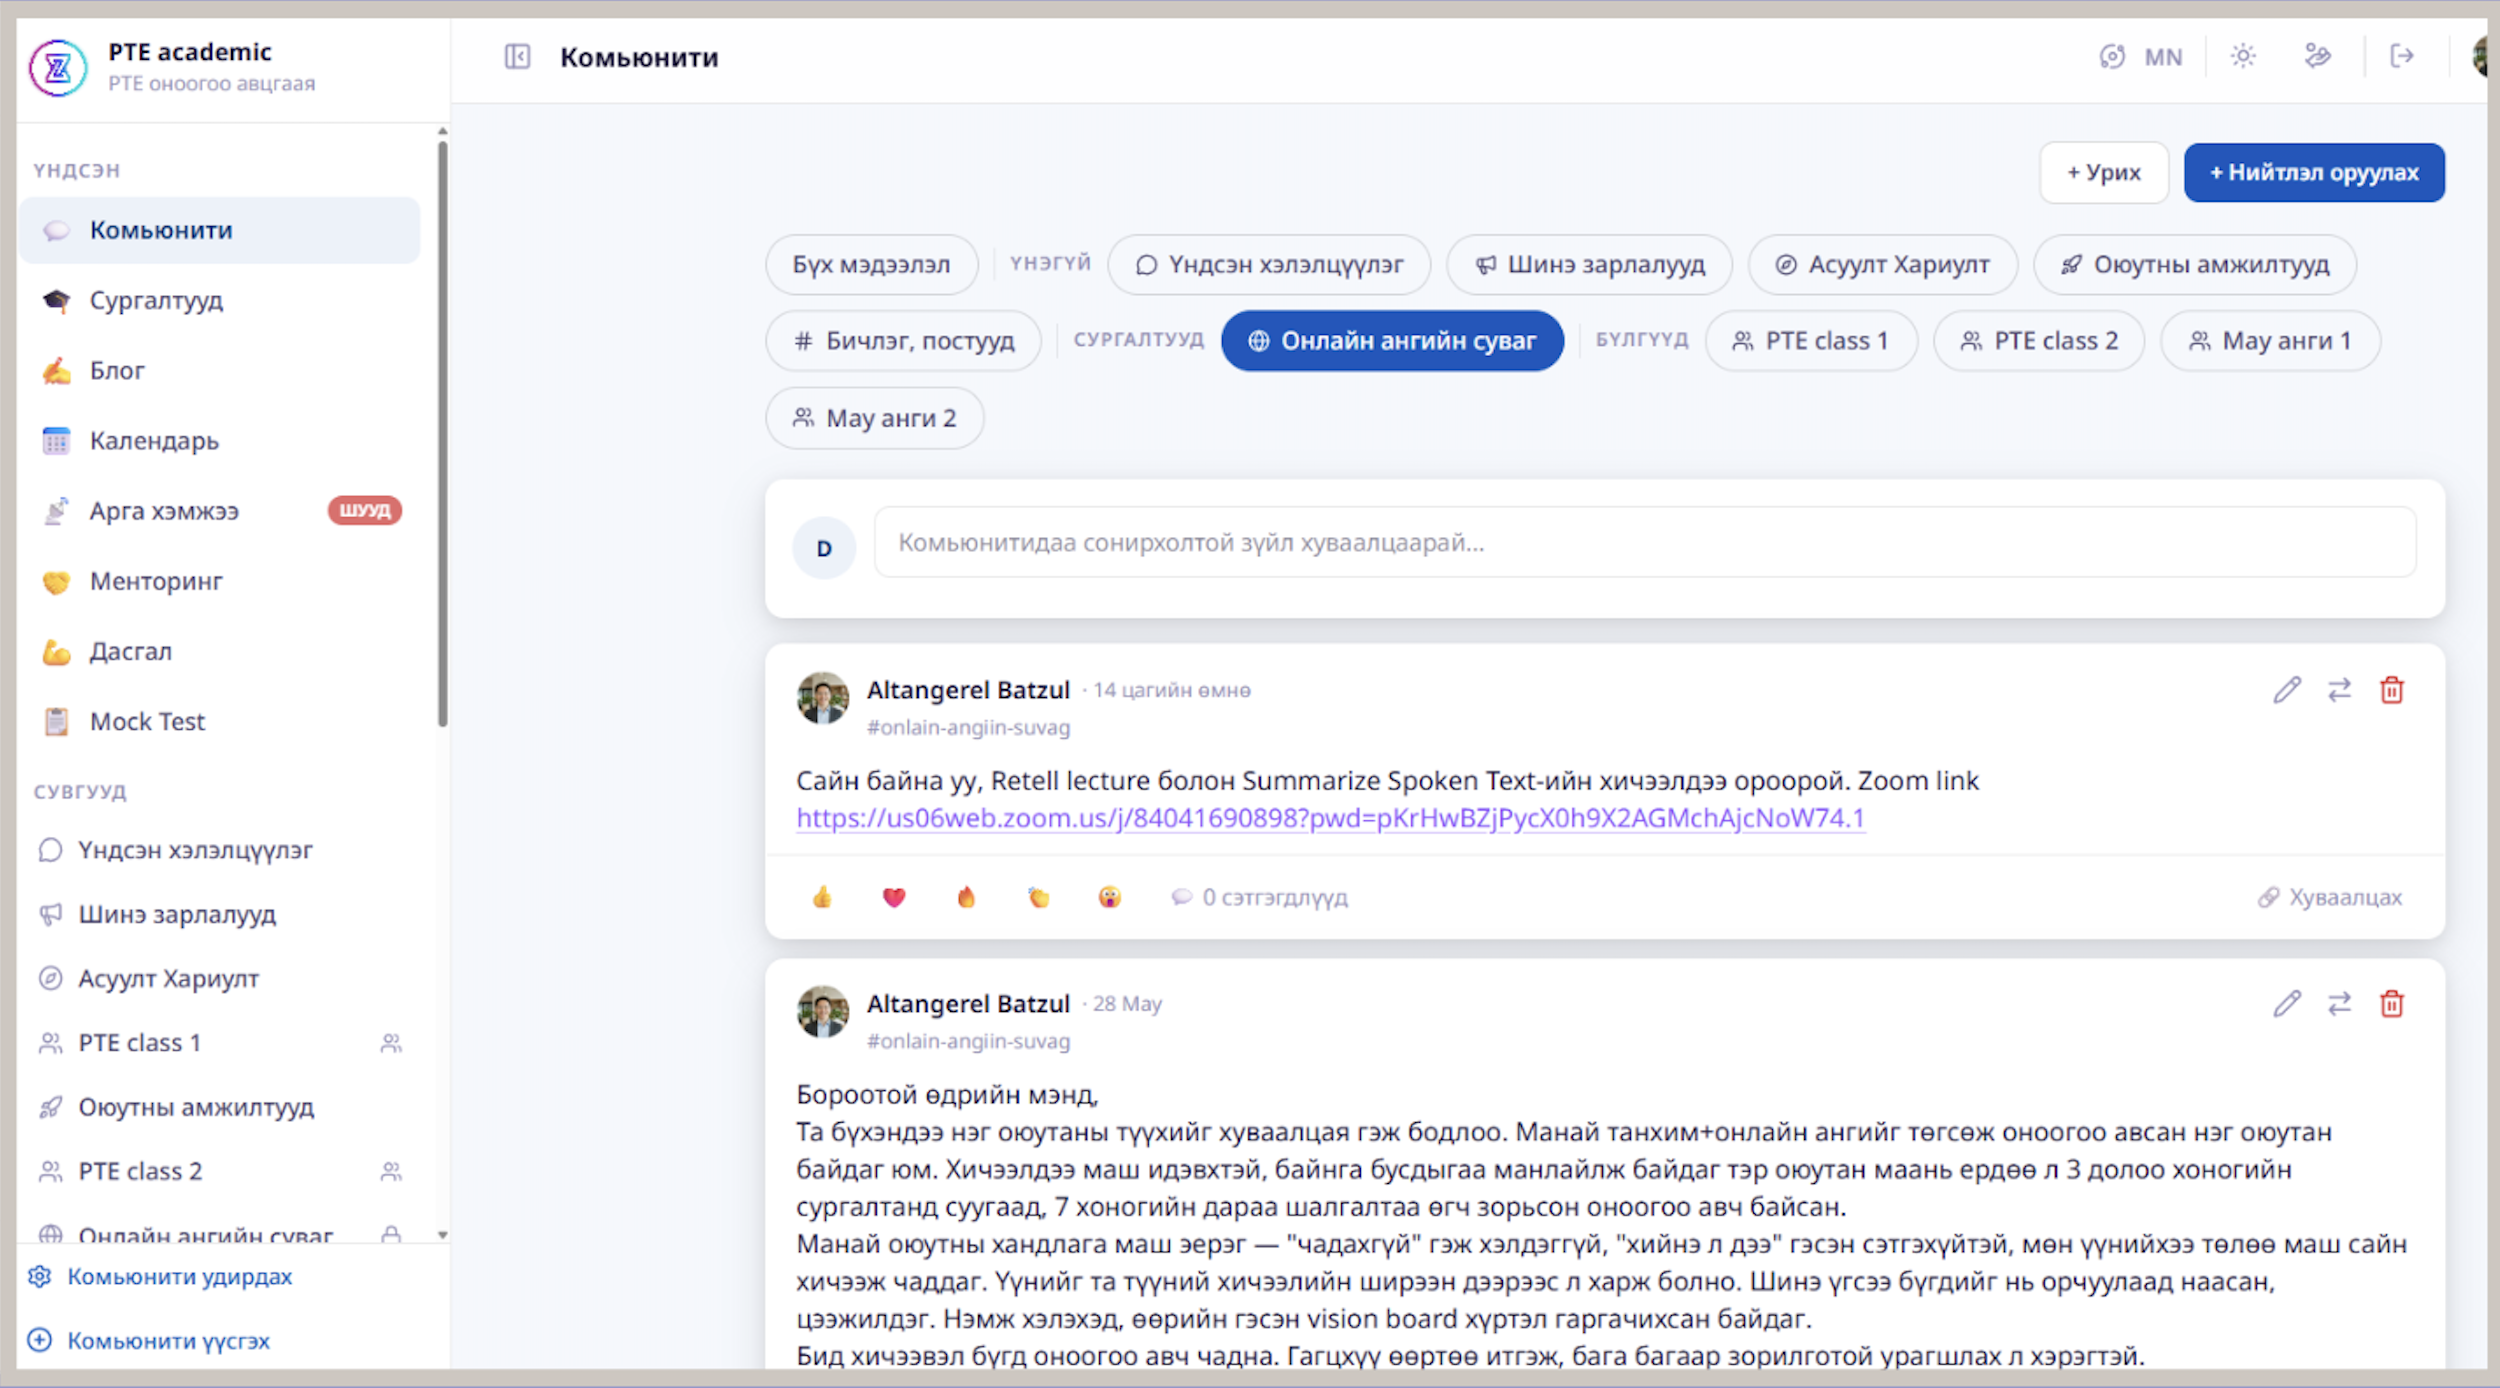This screenshot has width=2500, height=1388.
Task: Click + Нийтлэл оруулах button
Action: click(2314, 172)
